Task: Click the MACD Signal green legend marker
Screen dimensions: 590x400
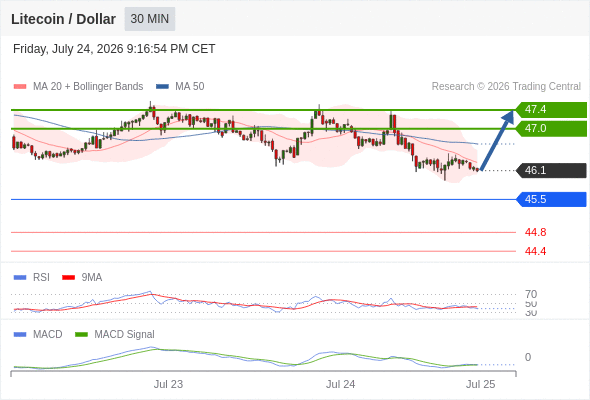Action: click(x=81, y=335)
